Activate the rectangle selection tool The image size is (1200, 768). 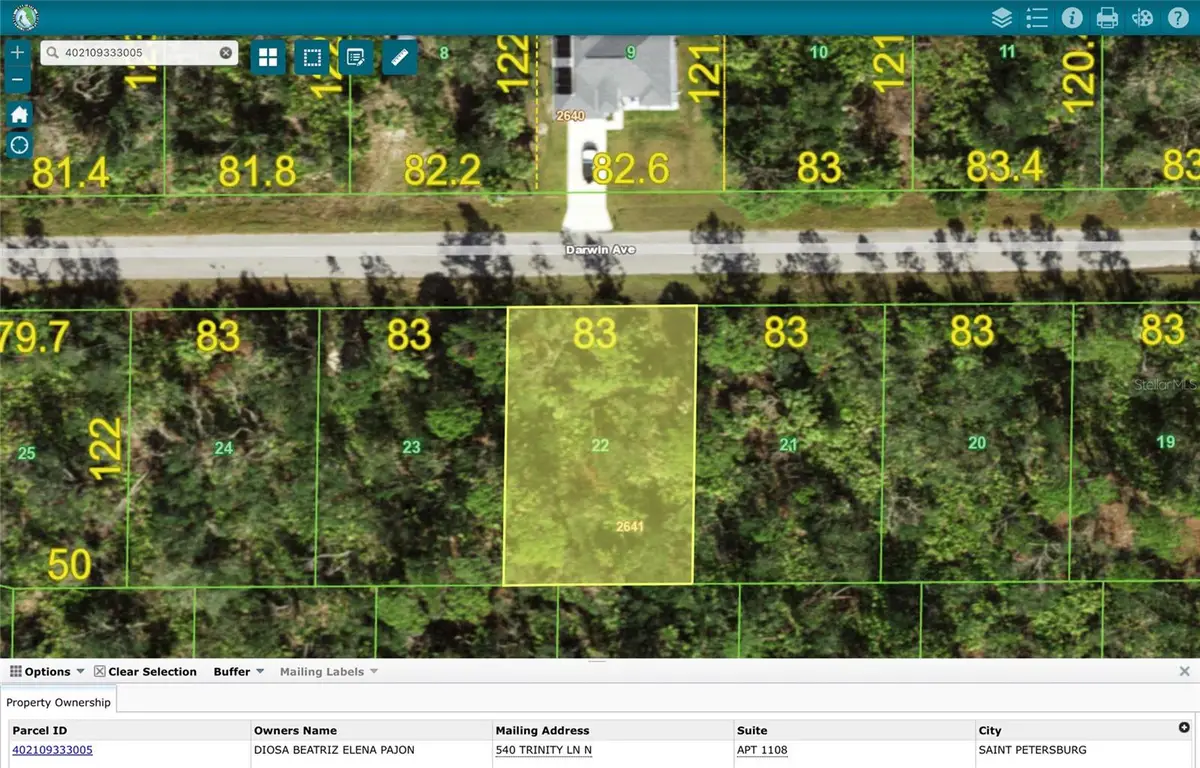(311, 57)
